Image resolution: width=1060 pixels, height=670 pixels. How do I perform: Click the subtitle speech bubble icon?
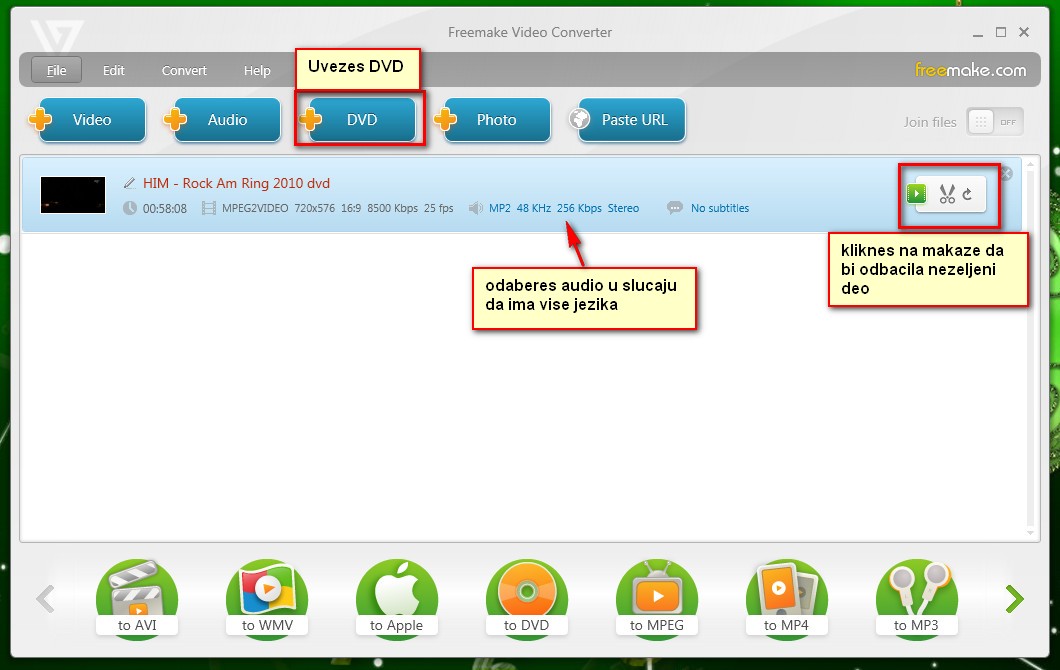click(675, 208)
